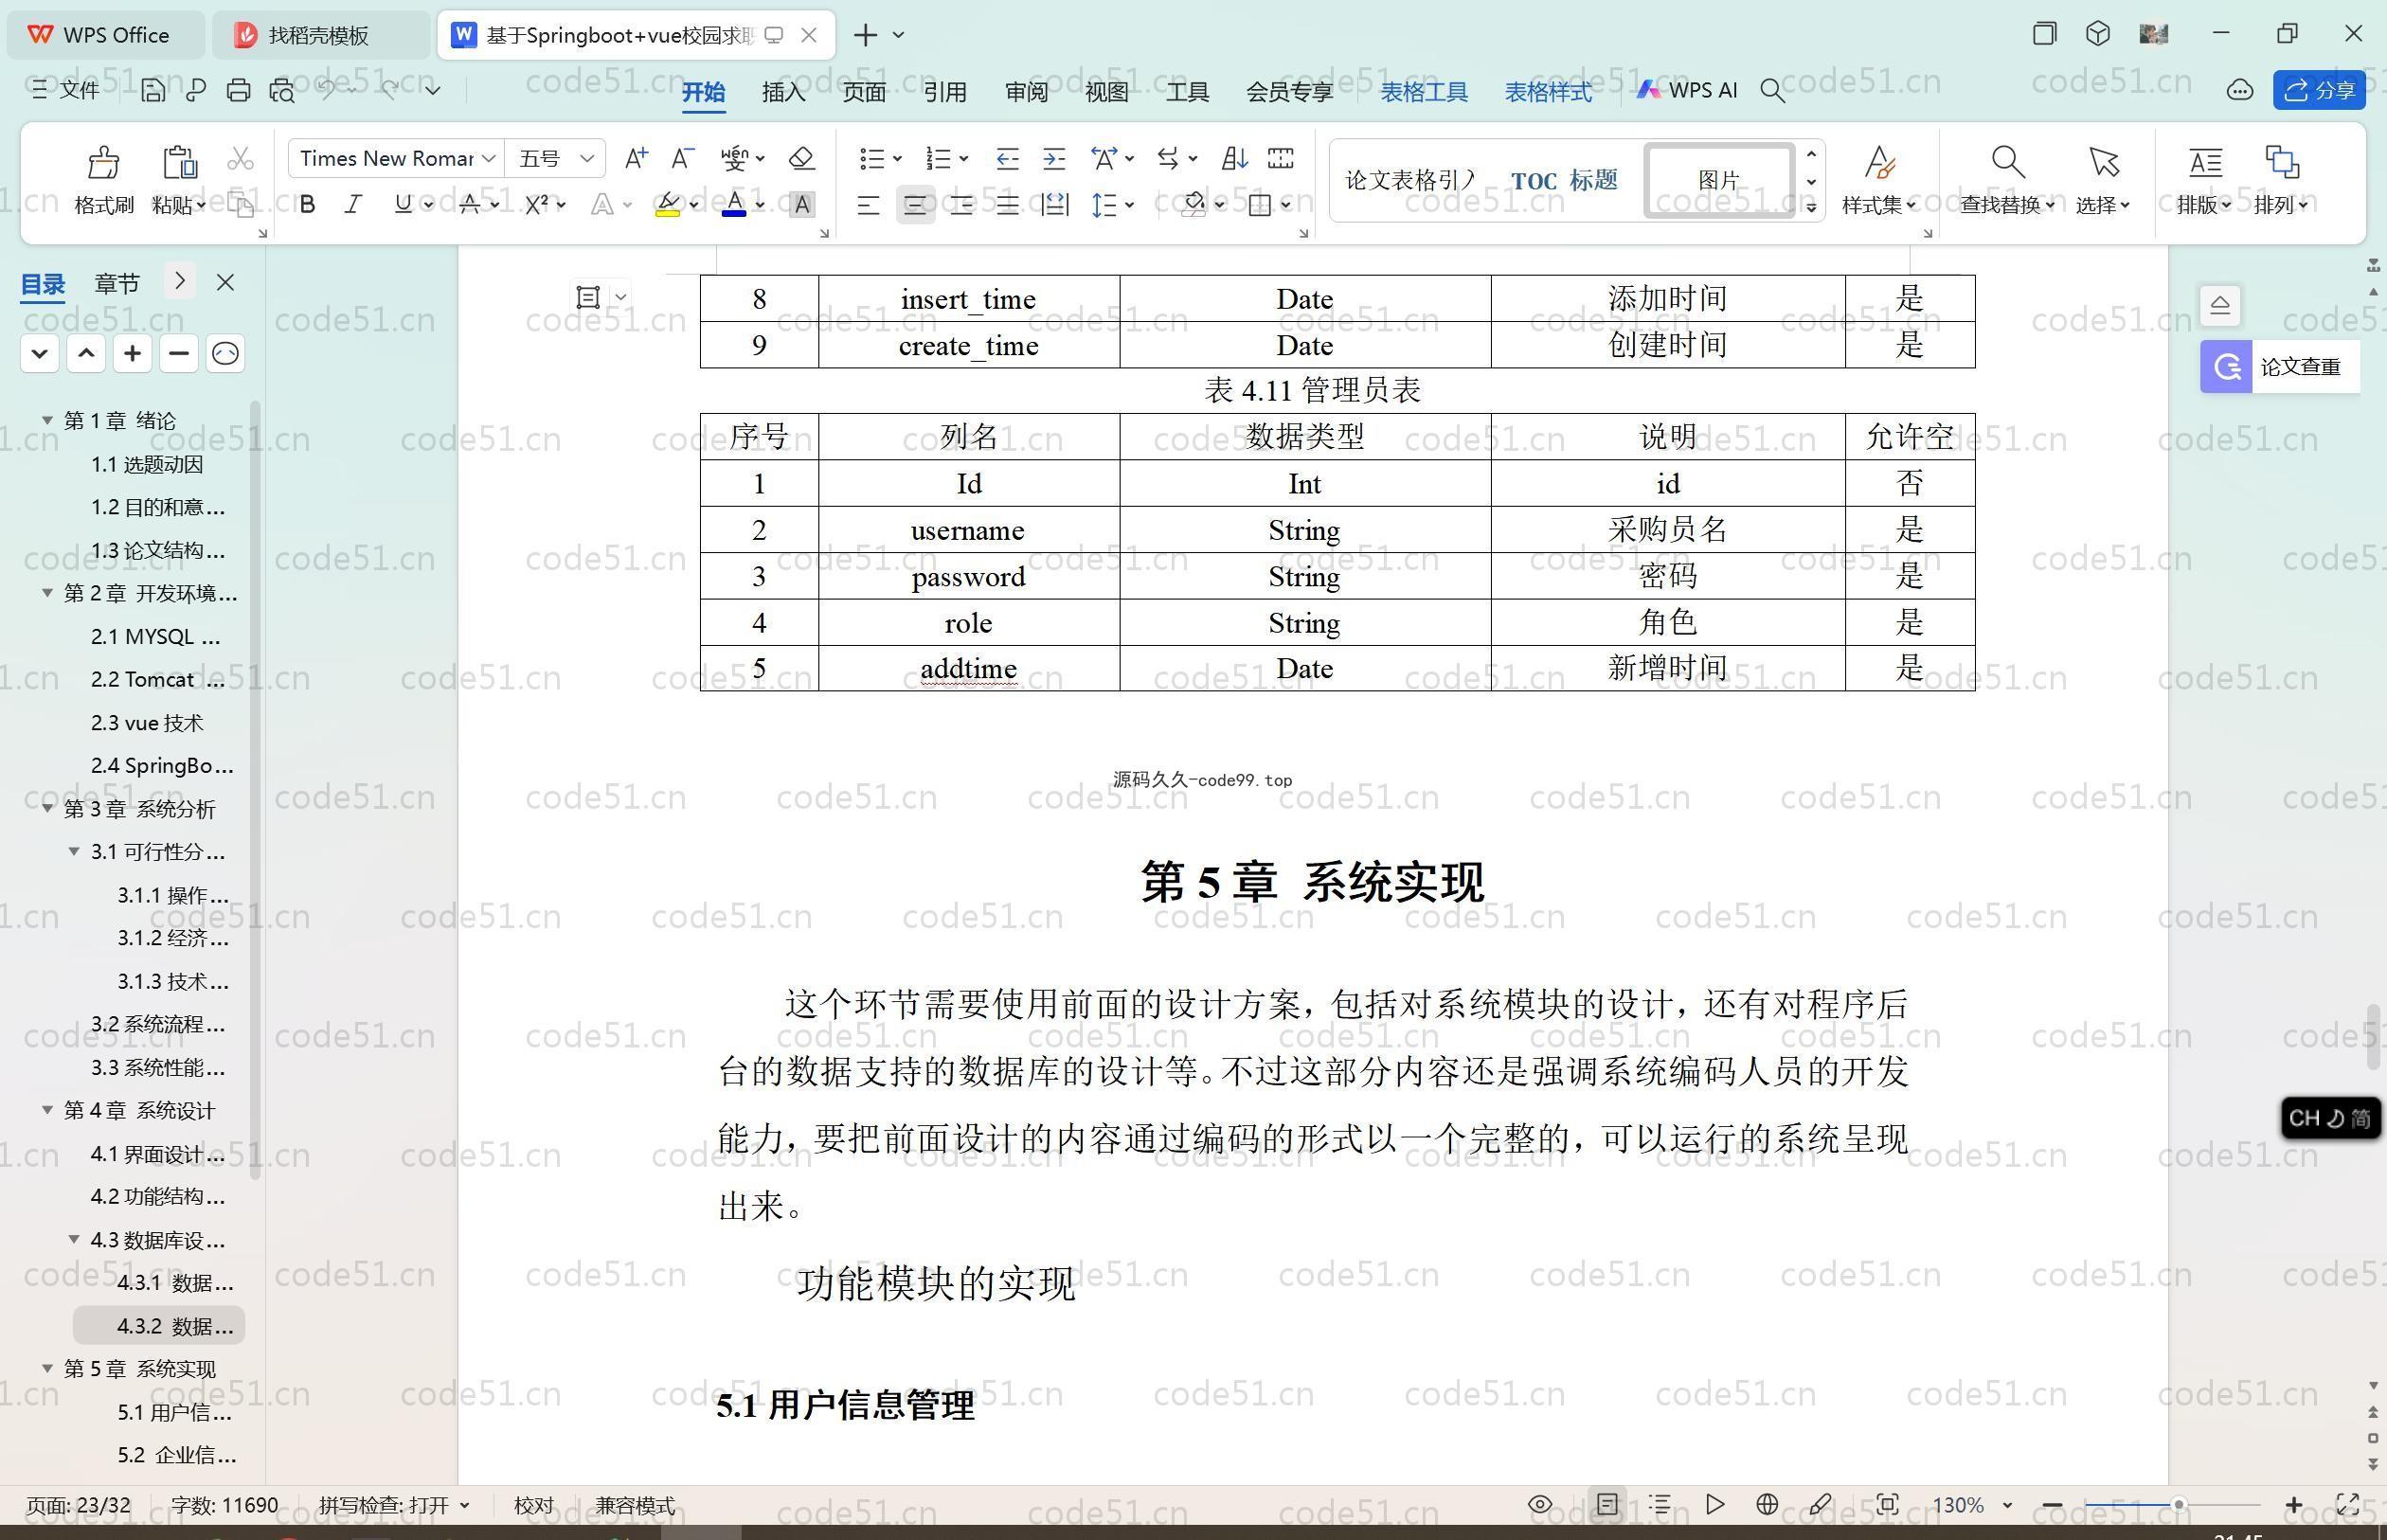Toggle character shading A button
This screenshot has height=1540, width=2387.
pyautogui.click(x=801, y=205)
